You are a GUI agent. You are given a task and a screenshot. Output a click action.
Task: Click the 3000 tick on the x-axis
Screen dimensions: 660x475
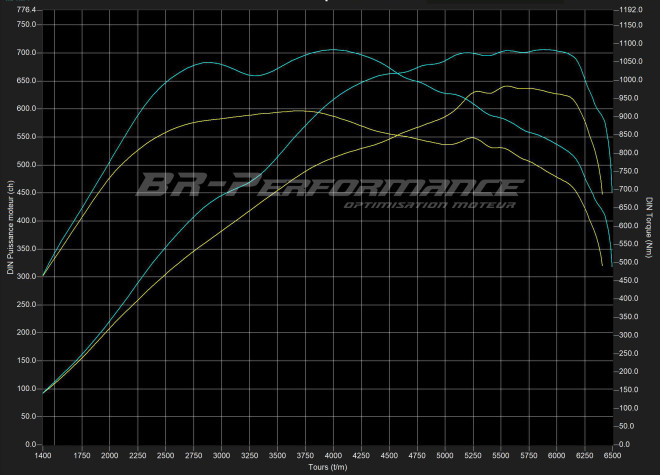(222, 455)
